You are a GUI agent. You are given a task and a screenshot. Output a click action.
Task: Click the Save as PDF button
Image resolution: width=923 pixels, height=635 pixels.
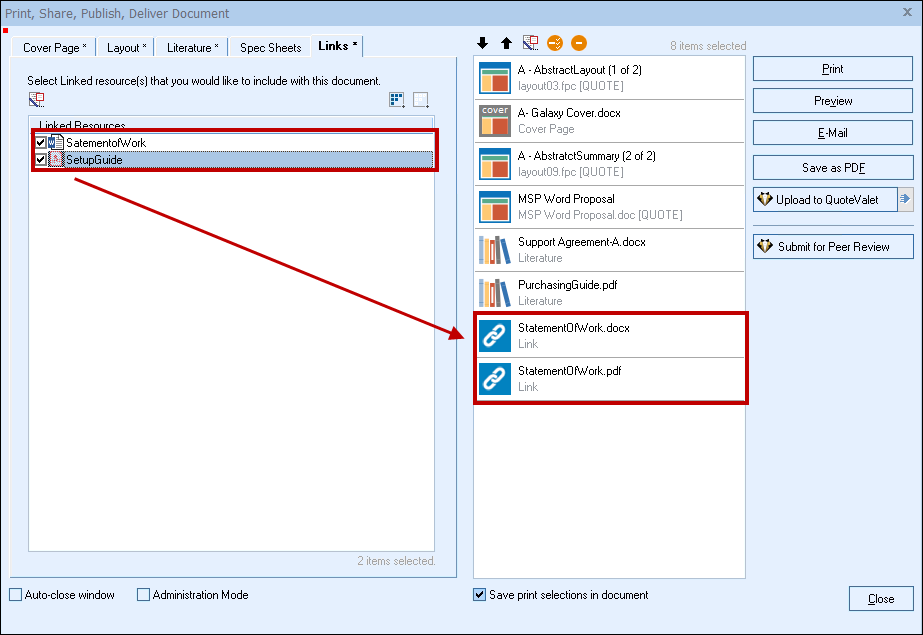[833, 168]
